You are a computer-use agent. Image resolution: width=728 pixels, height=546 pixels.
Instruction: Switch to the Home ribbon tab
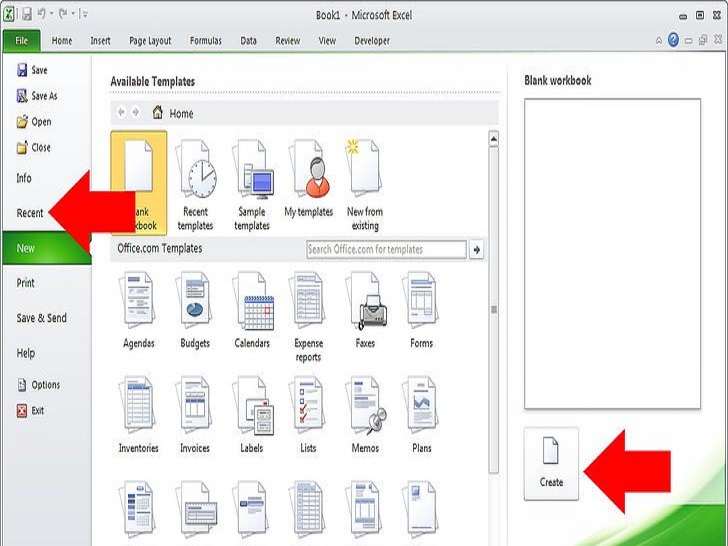tap(62, 41)
